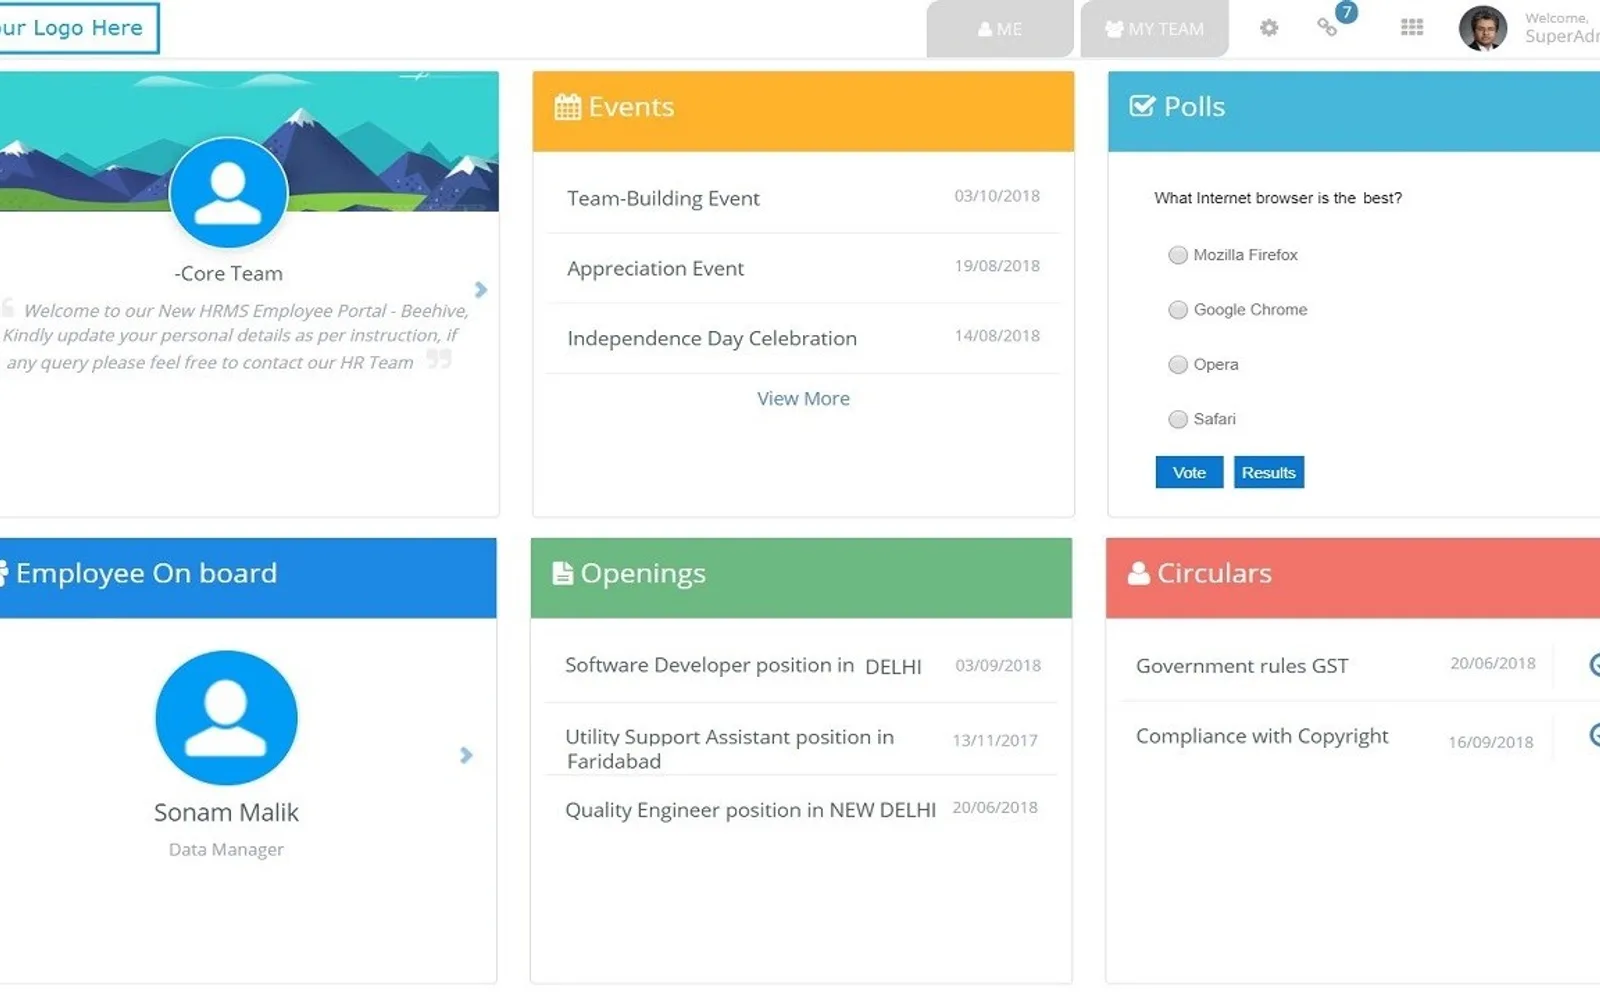Image resolution: width=1600 pixels, height=1000 pixels.
Task: Click the Vote button
Action: click(x=1189, y=472)
